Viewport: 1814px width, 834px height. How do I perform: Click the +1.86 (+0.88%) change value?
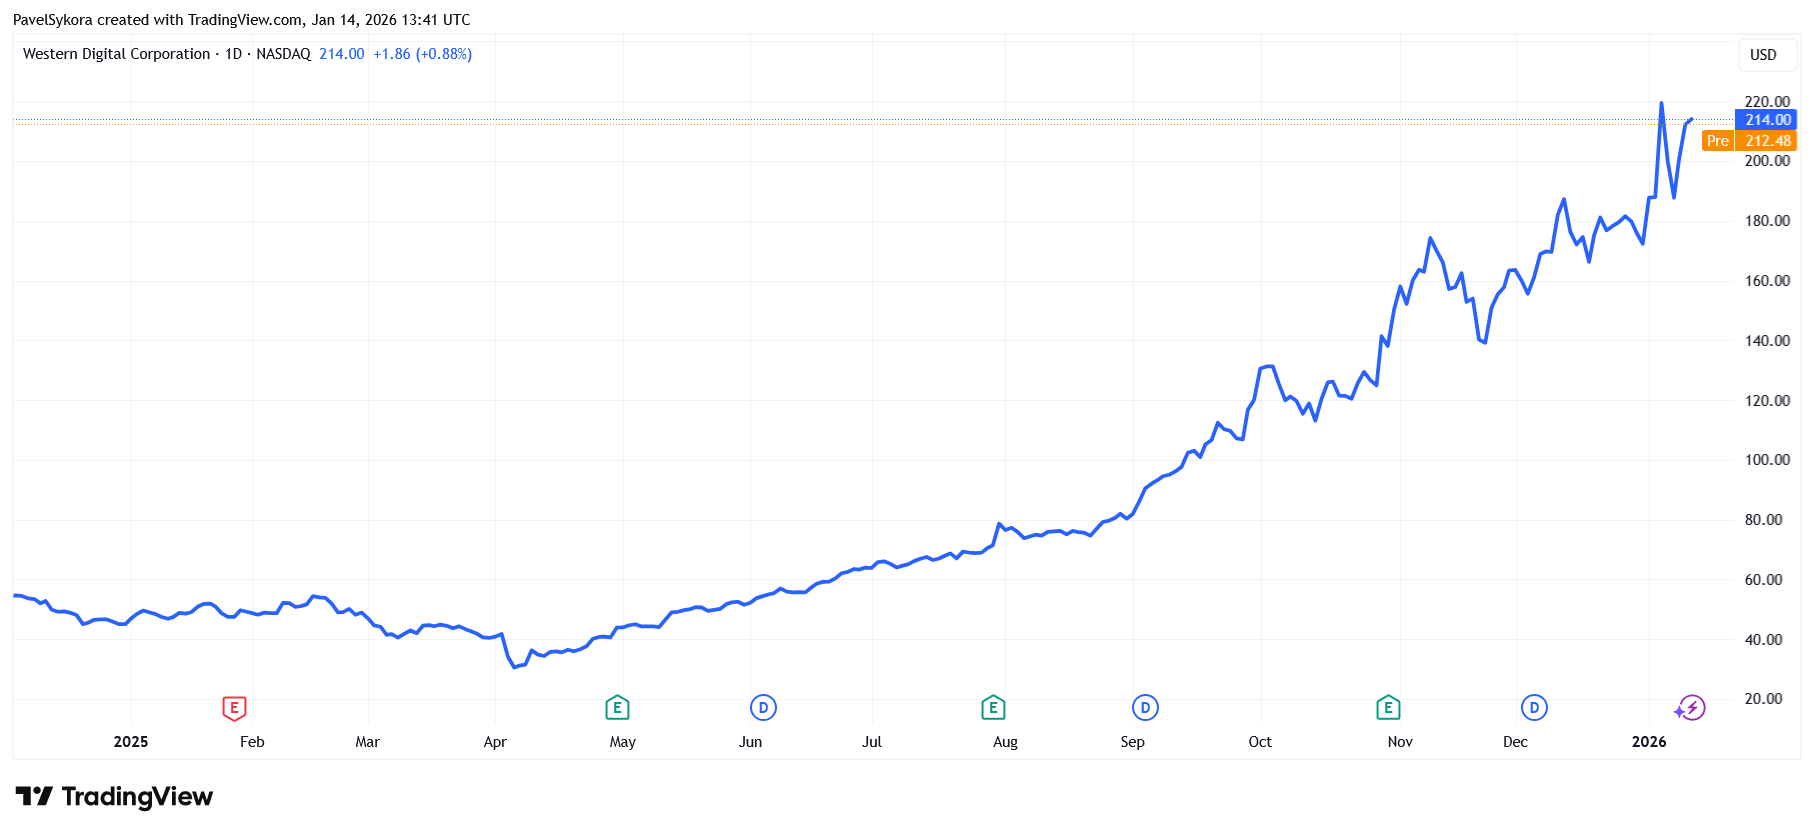tap(422, 54)
